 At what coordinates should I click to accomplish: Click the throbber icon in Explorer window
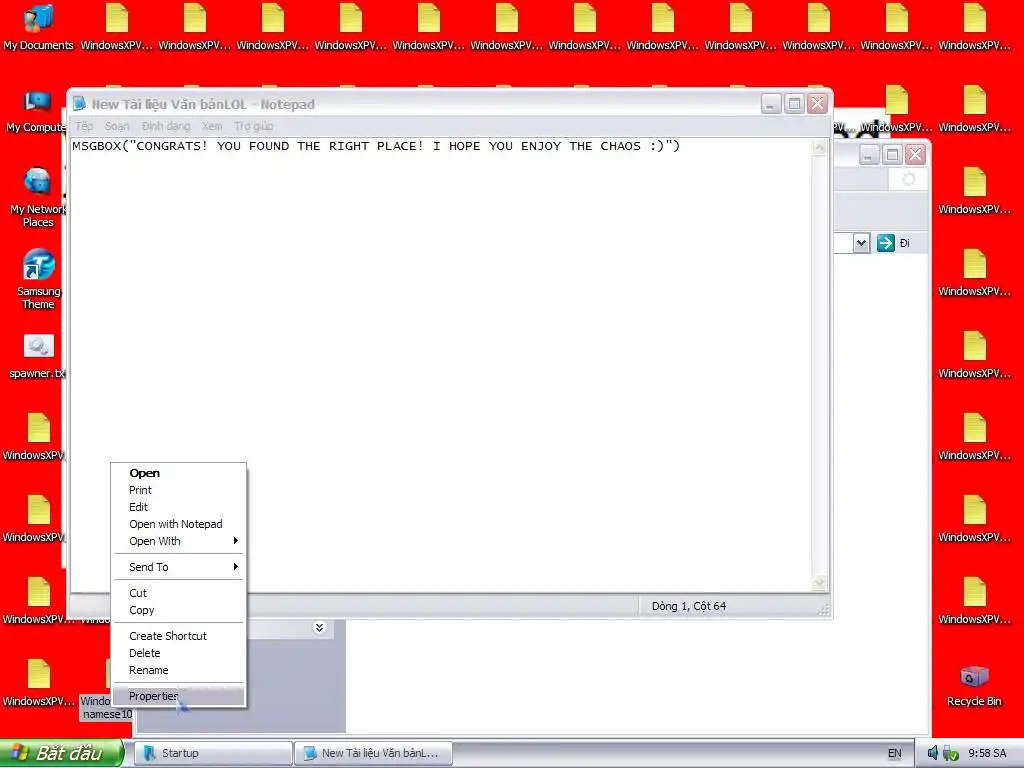(908, 179)
